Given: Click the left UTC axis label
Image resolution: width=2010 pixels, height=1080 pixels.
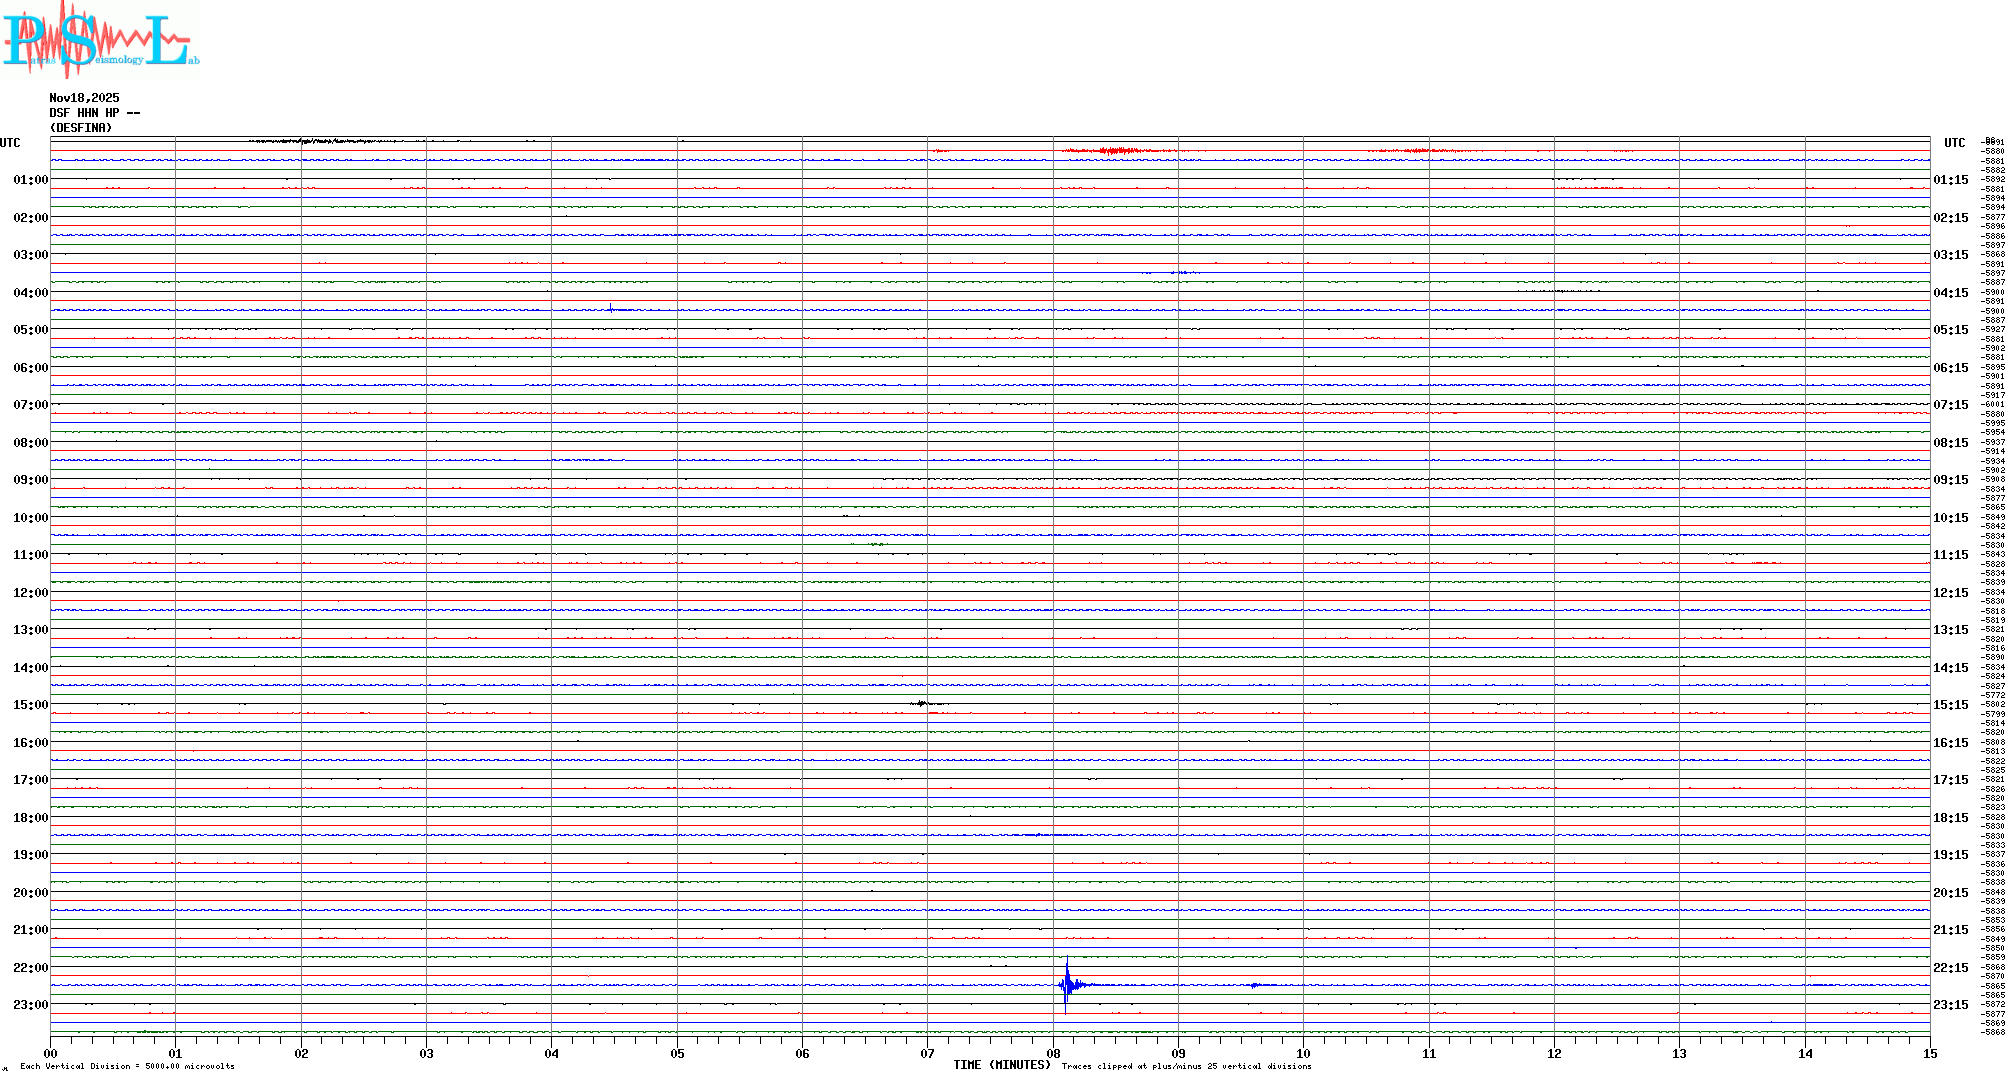Looking at the screenshot, I should [10, 143].
